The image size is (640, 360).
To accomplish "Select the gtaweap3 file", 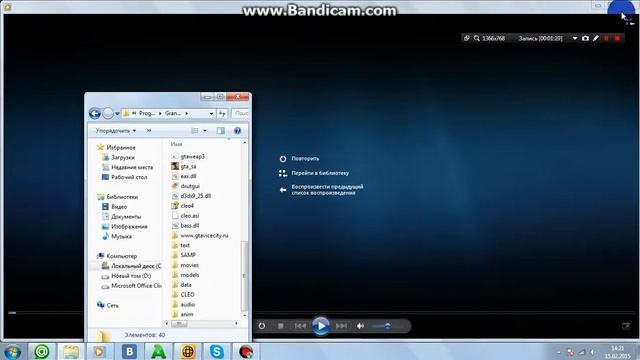I will click(188, 156).
